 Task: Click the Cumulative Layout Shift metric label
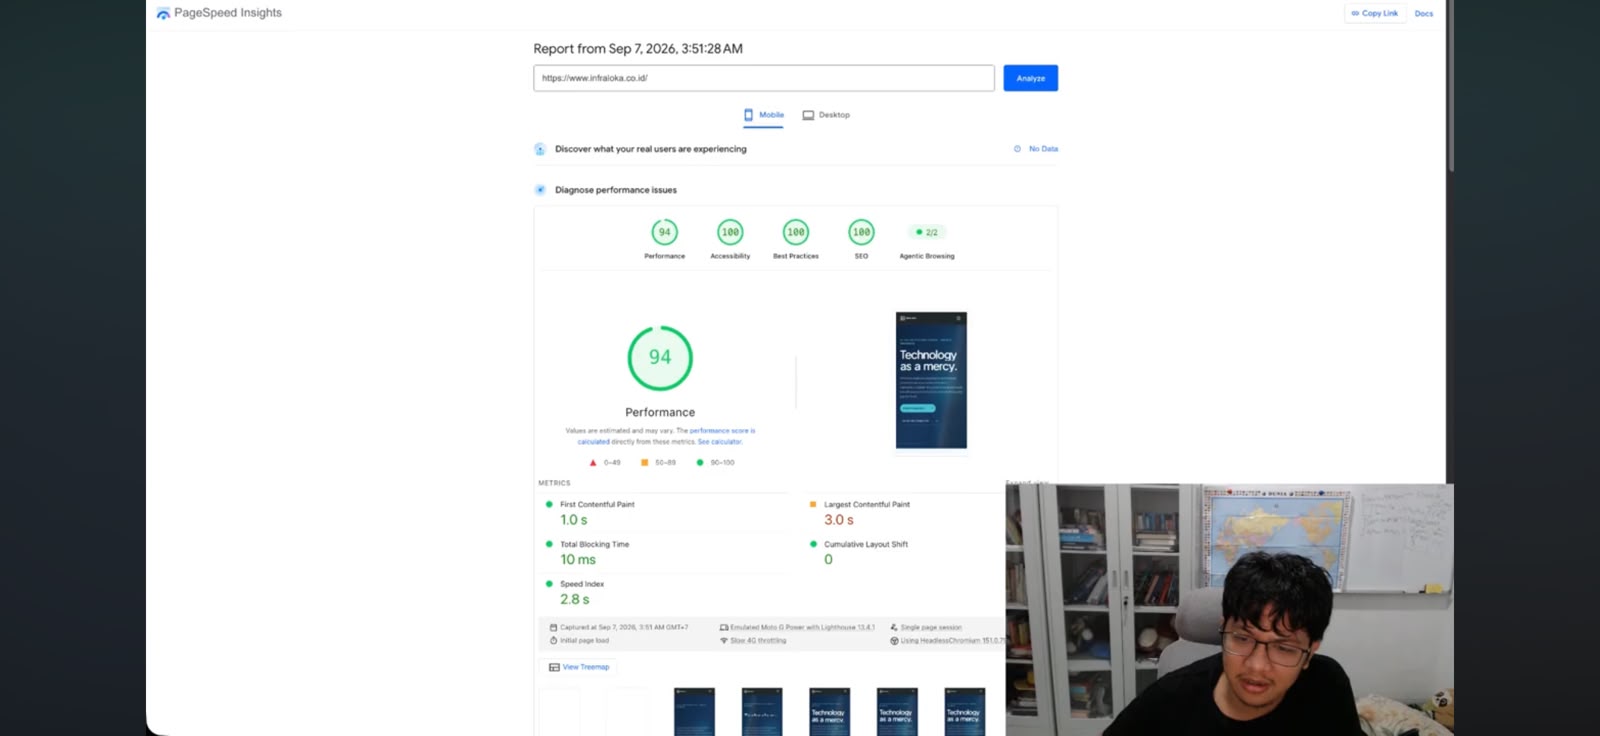point(866,544)
